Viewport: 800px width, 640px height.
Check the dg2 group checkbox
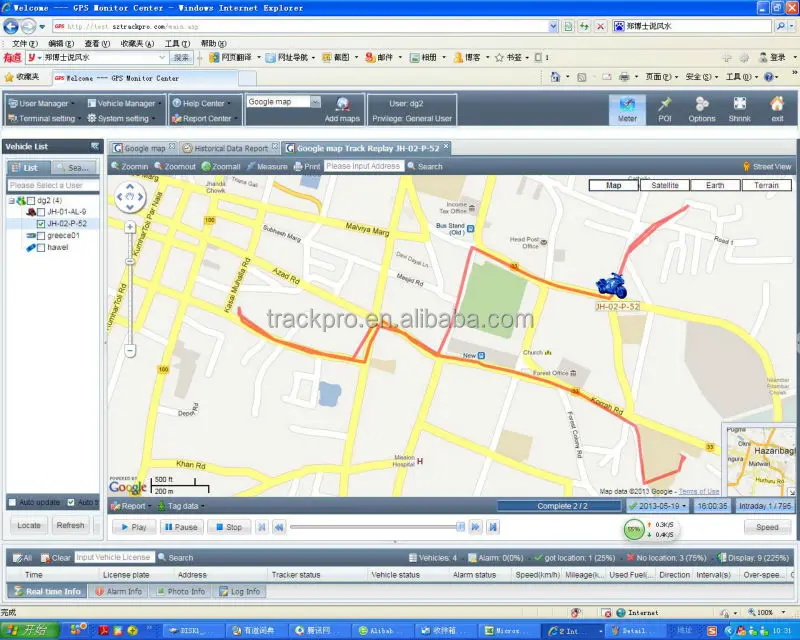pyautogui.click(x=31, y=201)
